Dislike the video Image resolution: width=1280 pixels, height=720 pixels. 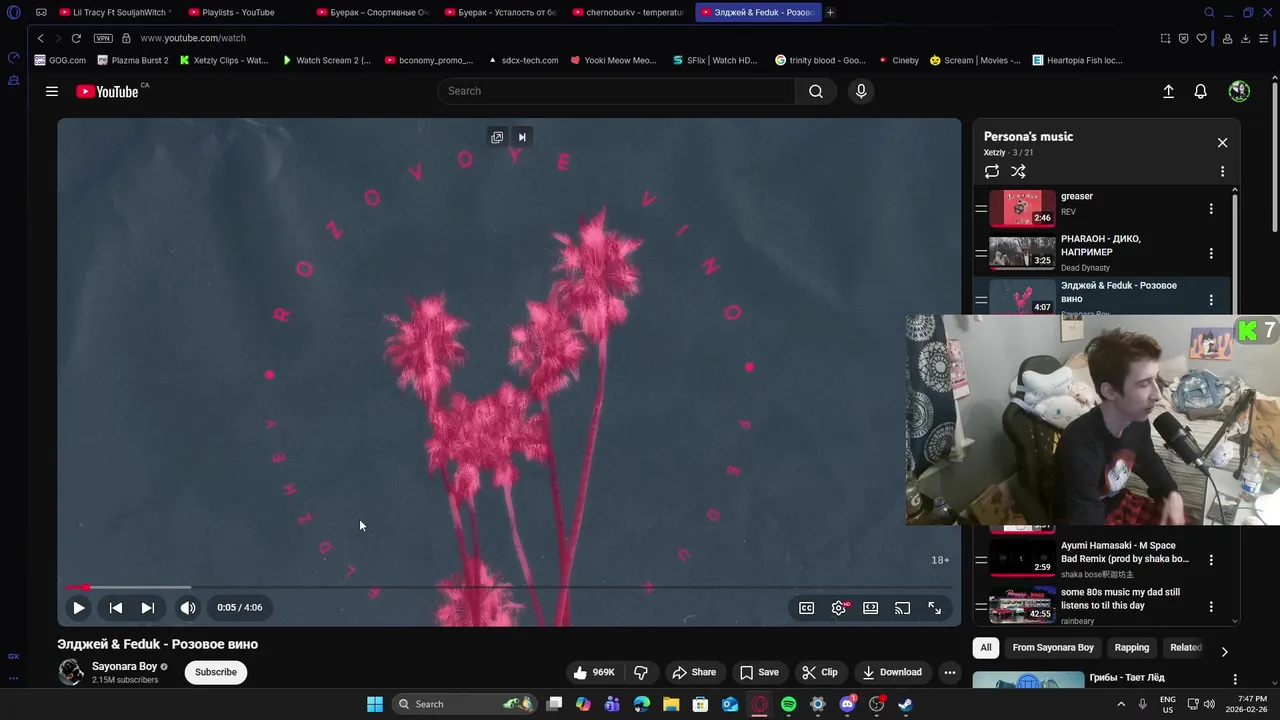(641, 672)
